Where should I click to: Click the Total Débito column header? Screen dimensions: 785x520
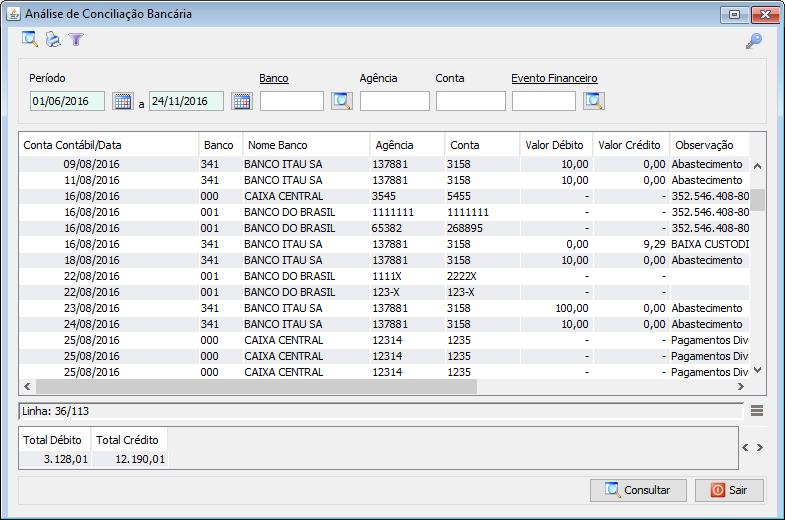[55, 440]
